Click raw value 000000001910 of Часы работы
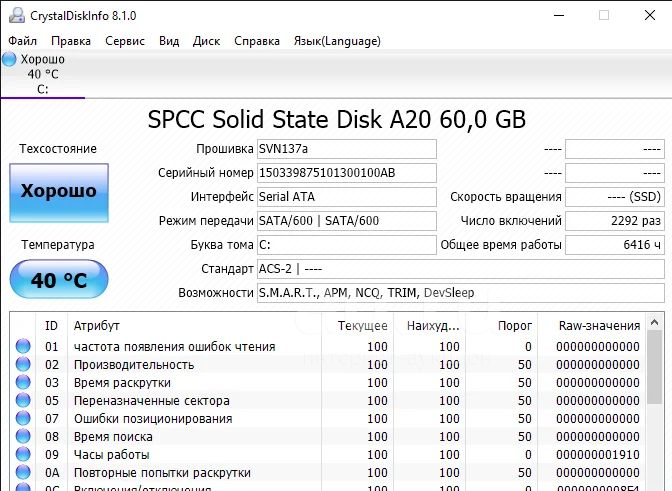This screenshot has width=672, height=491. [x=598, y=455]
